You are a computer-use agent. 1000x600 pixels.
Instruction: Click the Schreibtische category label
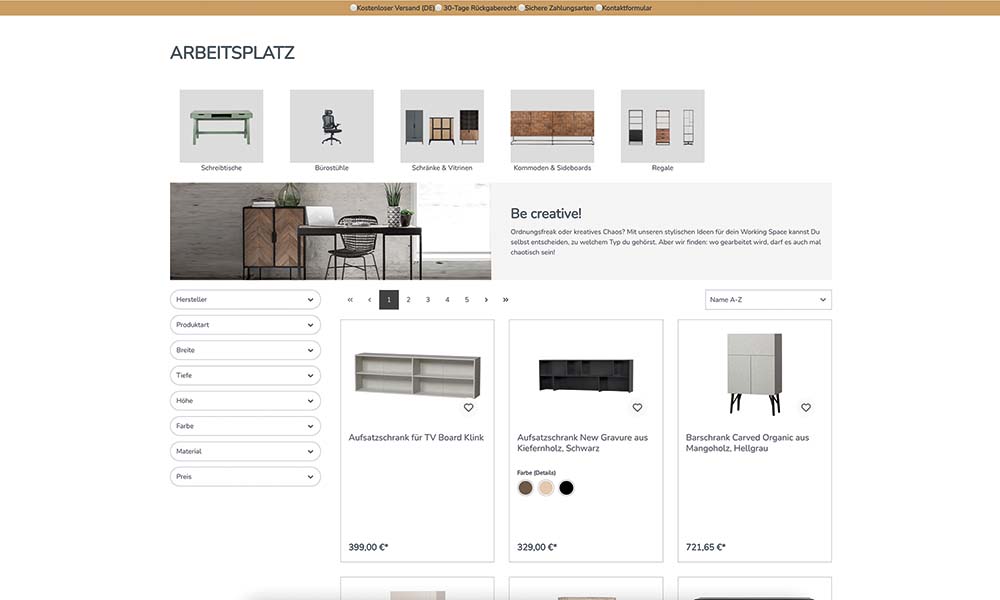click(x=221, y=168)
